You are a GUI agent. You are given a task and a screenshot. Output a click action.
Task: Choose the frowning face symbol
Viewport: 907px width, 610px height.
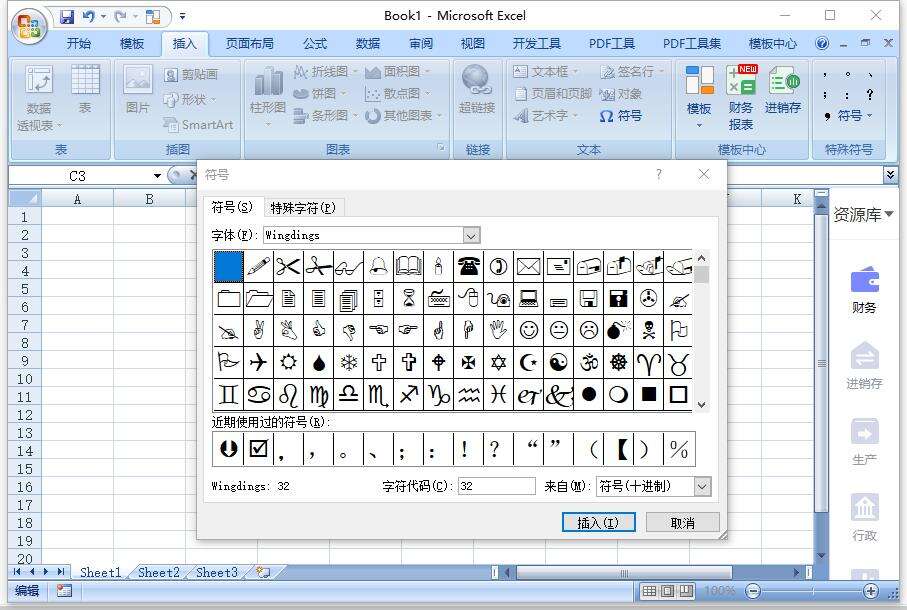pyautogui.click(x=589, y=330)
